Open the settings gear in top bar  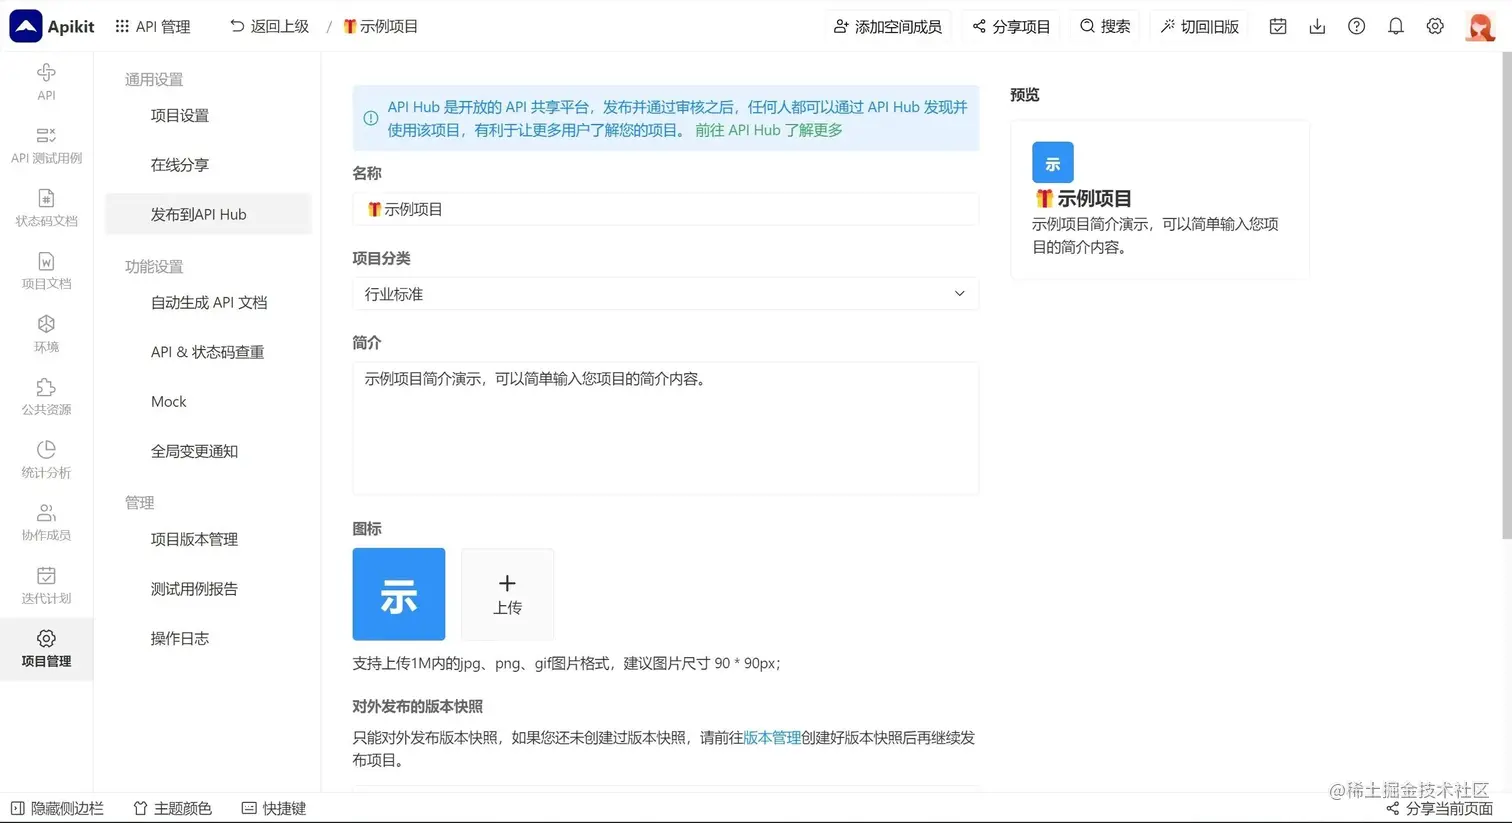pyautogui.click(x=1435, y=26)
